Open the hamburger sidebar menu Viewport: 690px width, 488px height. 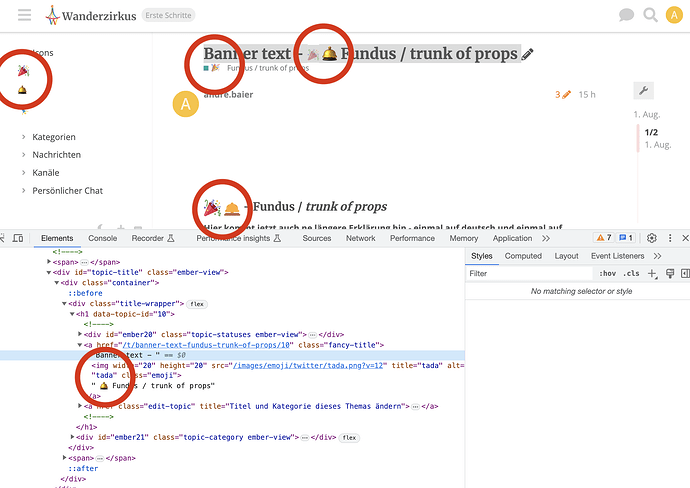24,15
